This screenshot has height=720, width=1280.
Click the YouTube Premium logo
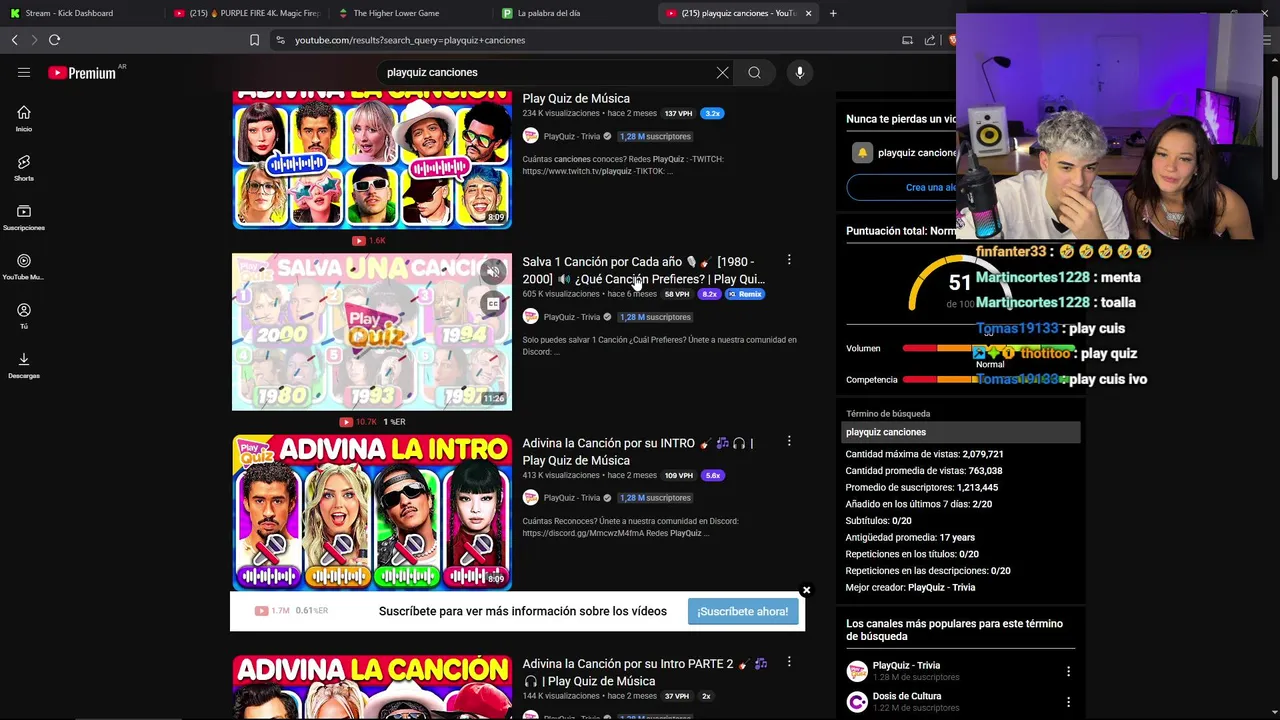coord(82,73)
